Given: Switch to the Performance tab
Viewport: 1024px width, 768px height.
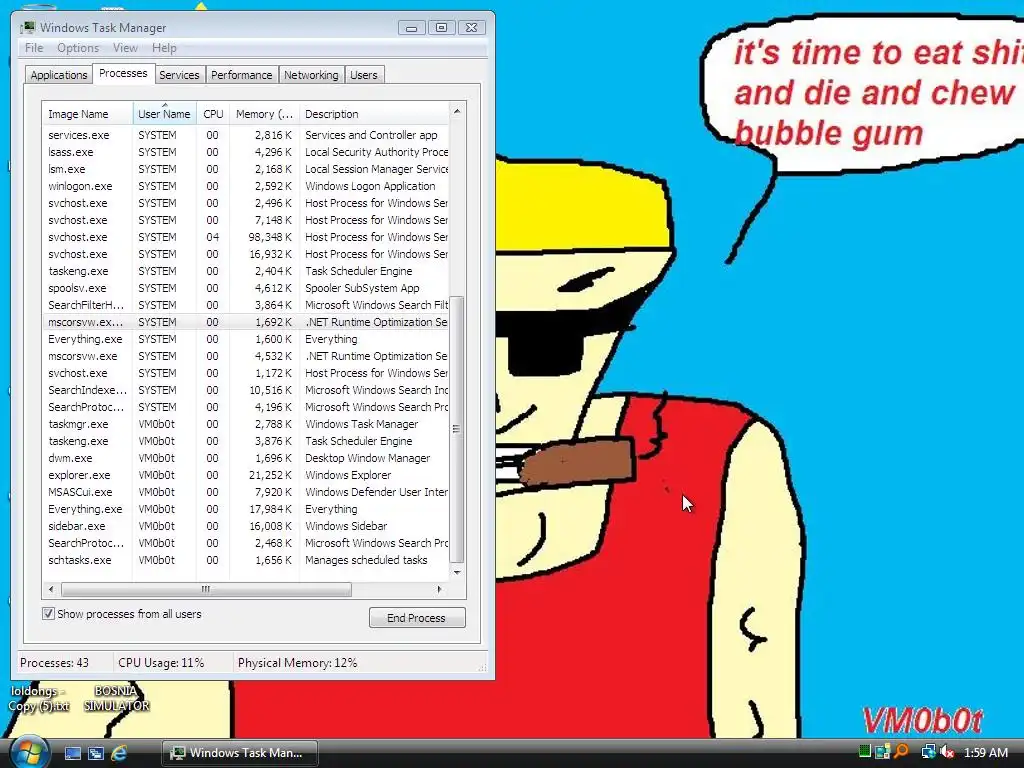Looking at the screenshot, I should tap(242, 75).
